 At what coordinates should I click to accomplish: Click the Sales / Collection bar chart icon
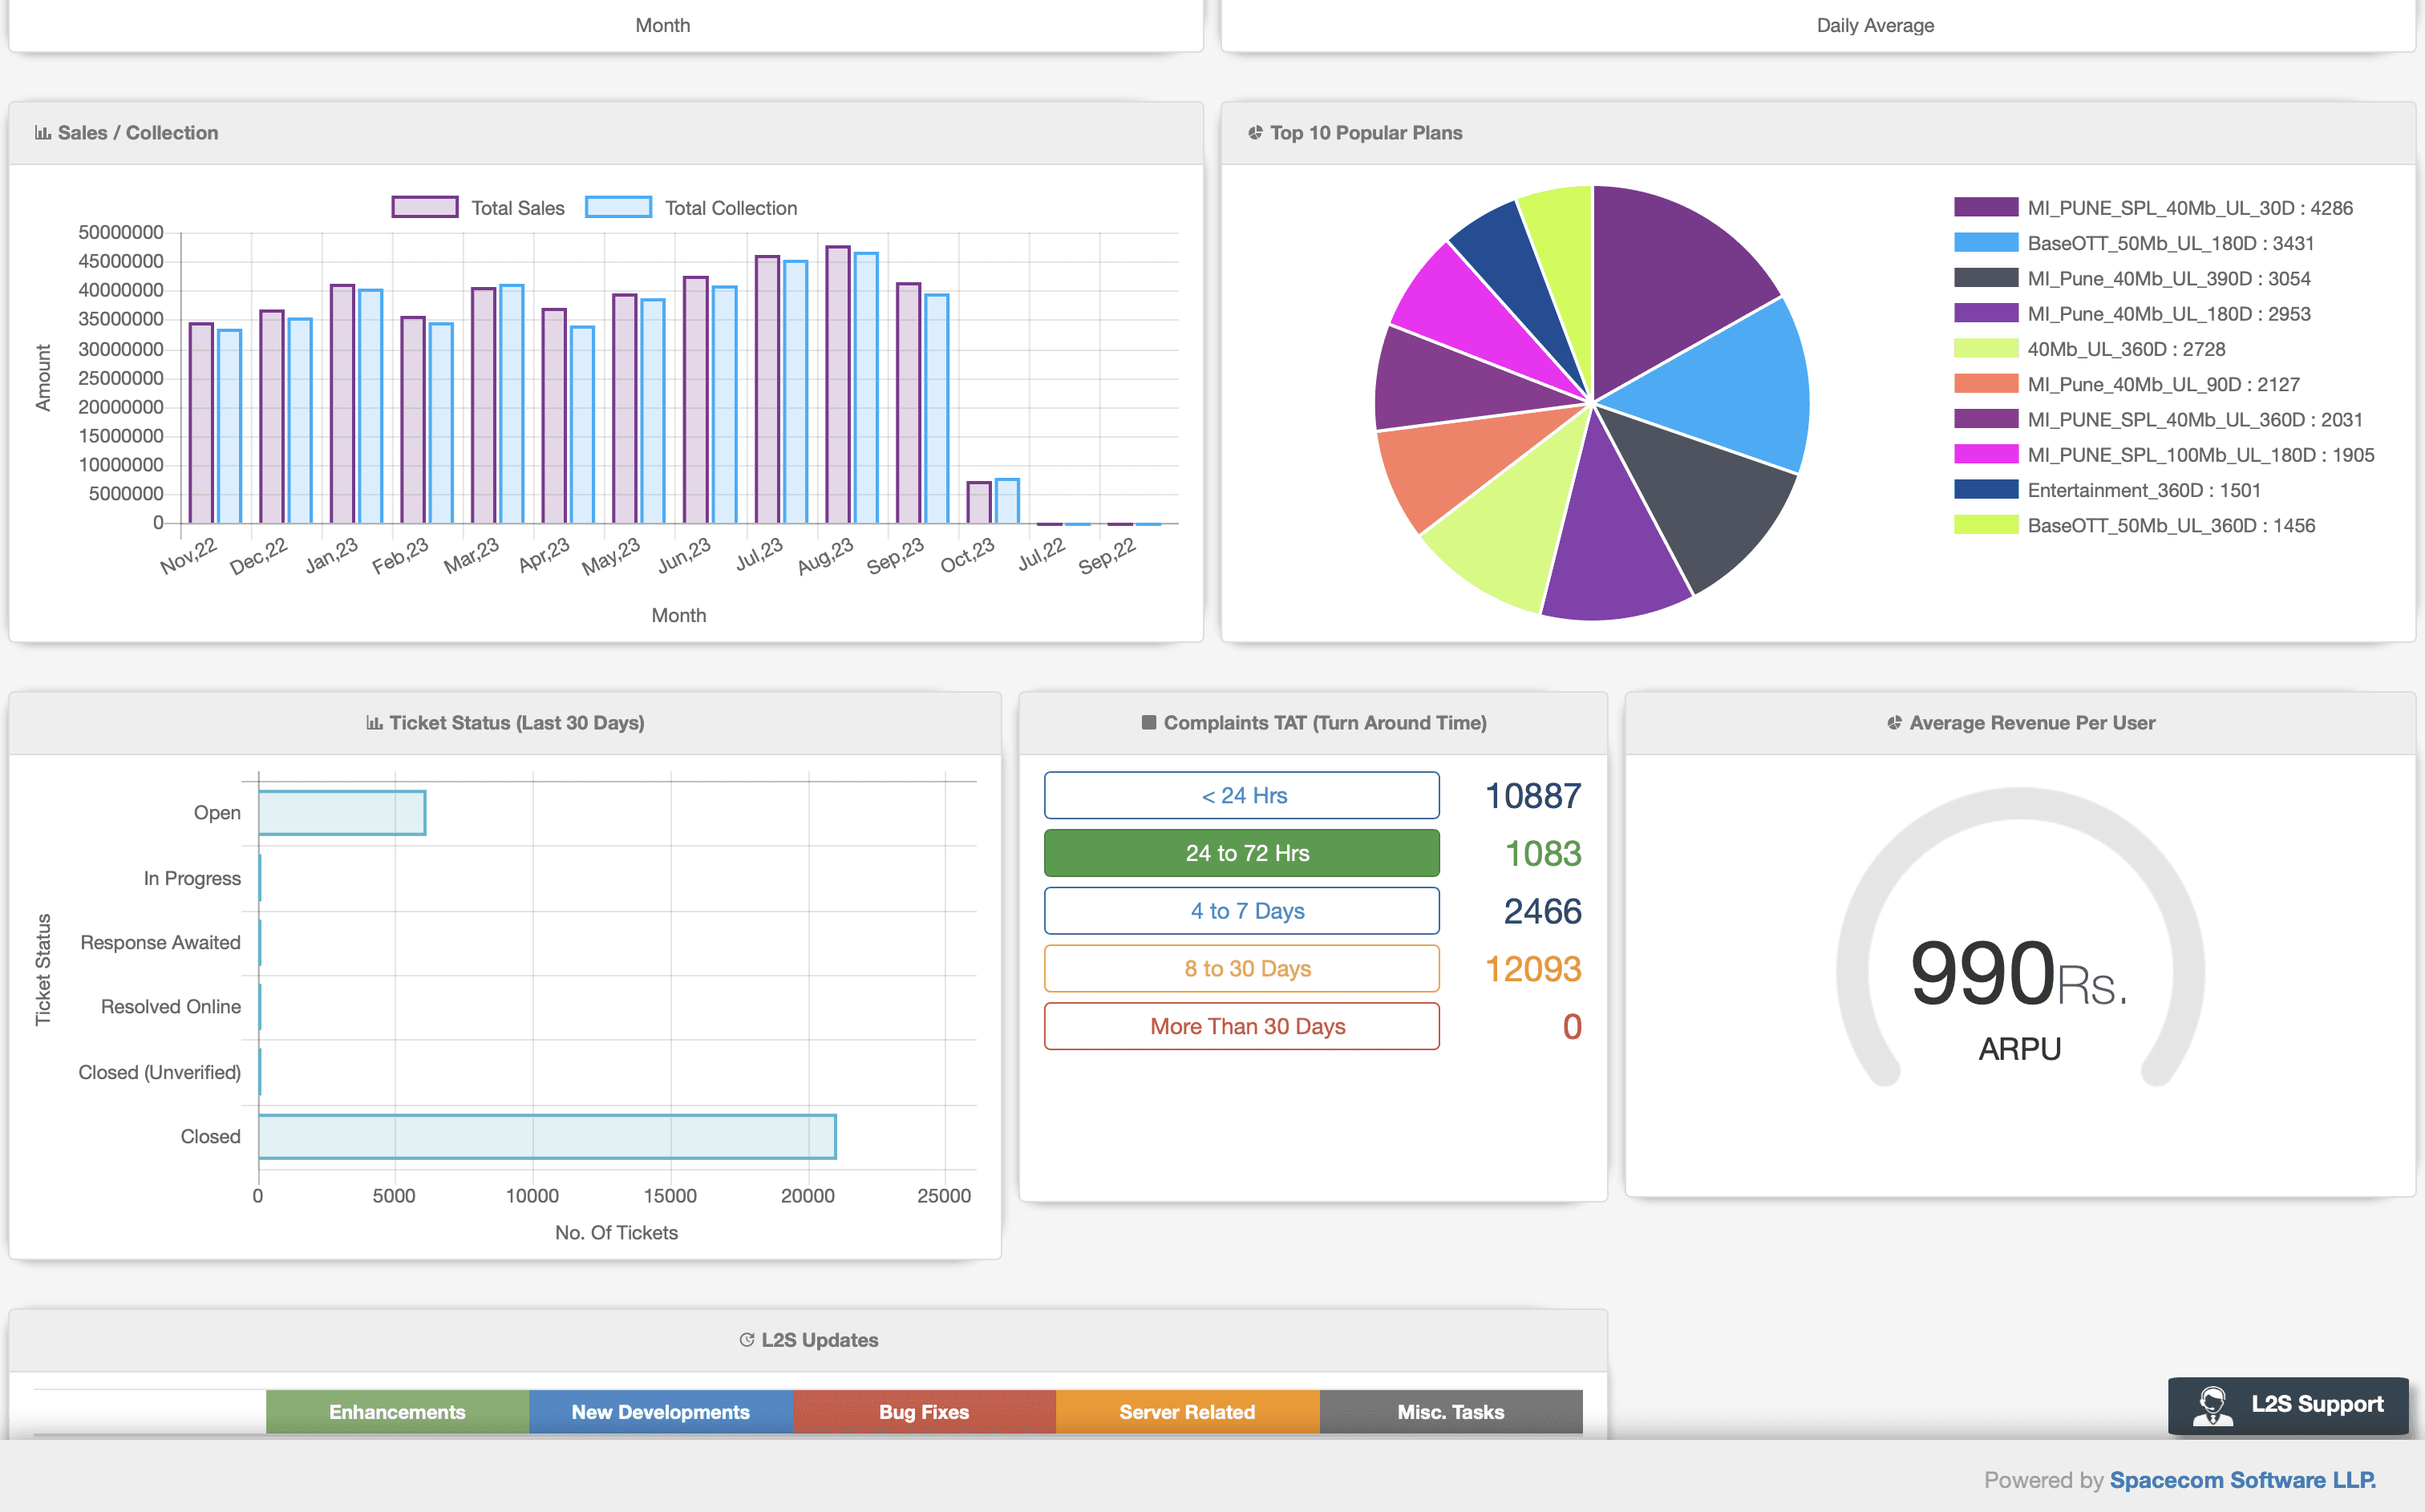(43, 133)
